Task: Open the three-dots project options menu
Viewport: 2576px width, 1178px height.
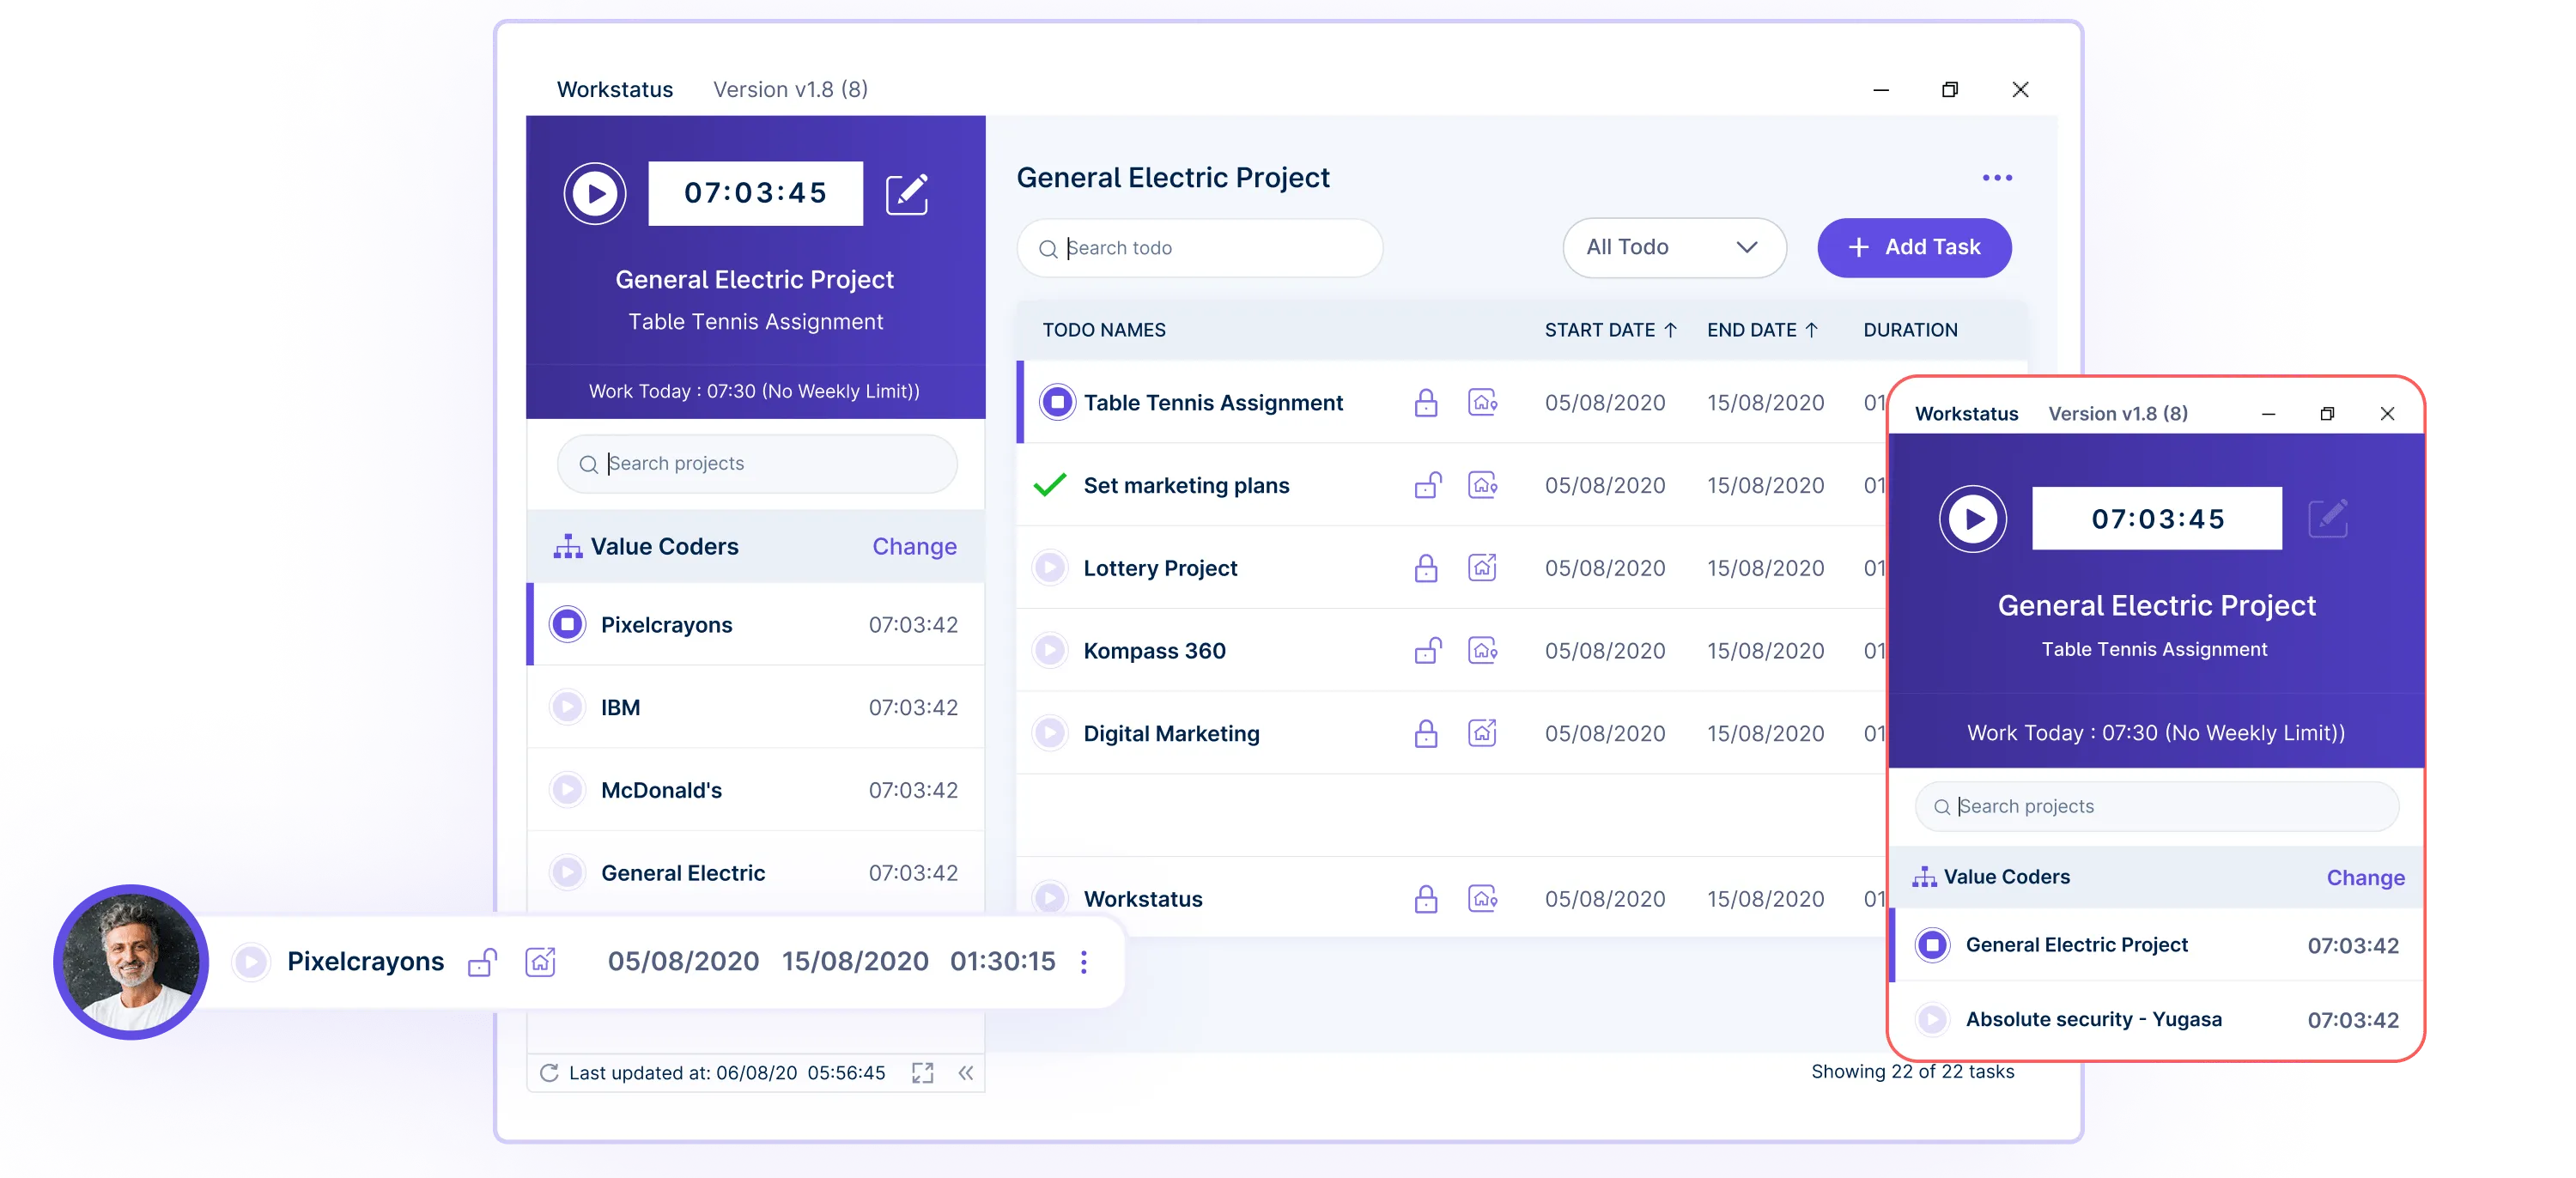Action: [1997, 178]
